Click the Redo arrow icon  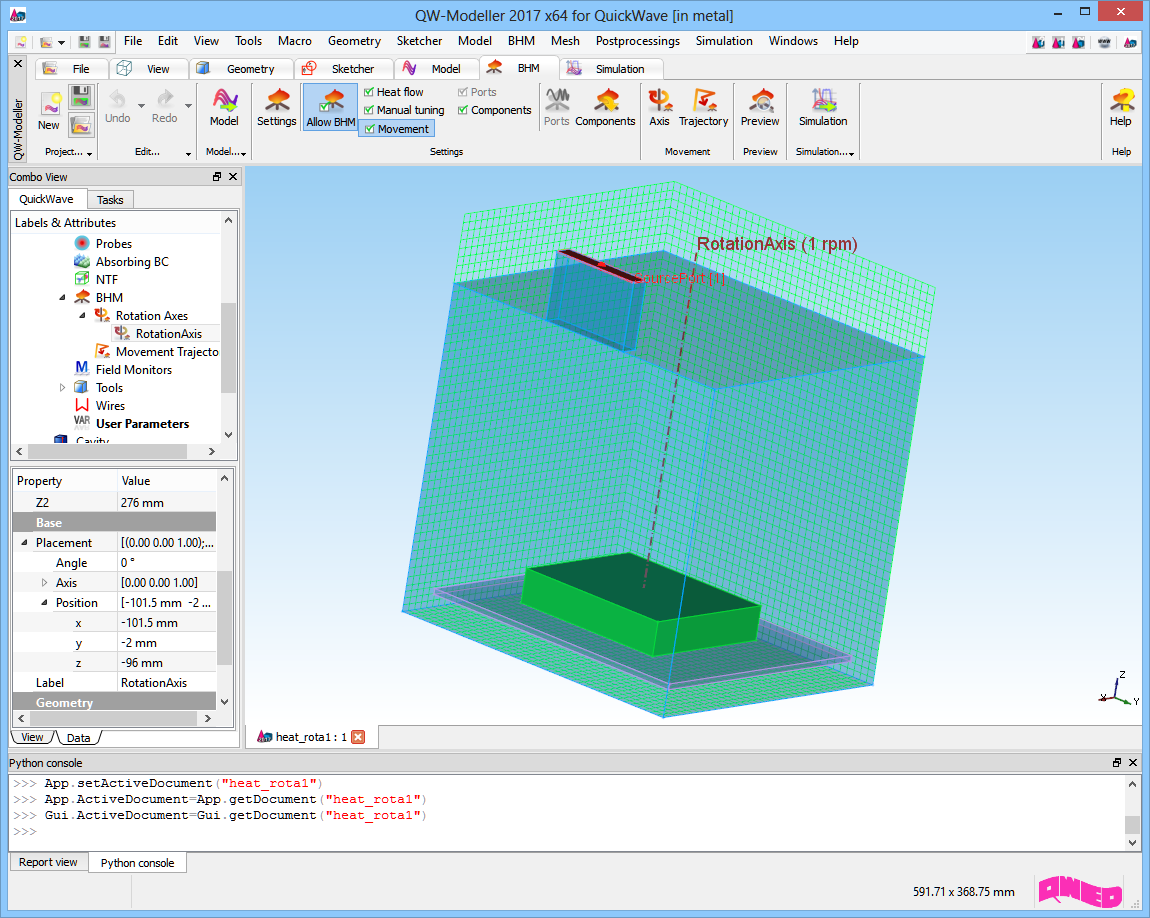click(x=165, y=99)
